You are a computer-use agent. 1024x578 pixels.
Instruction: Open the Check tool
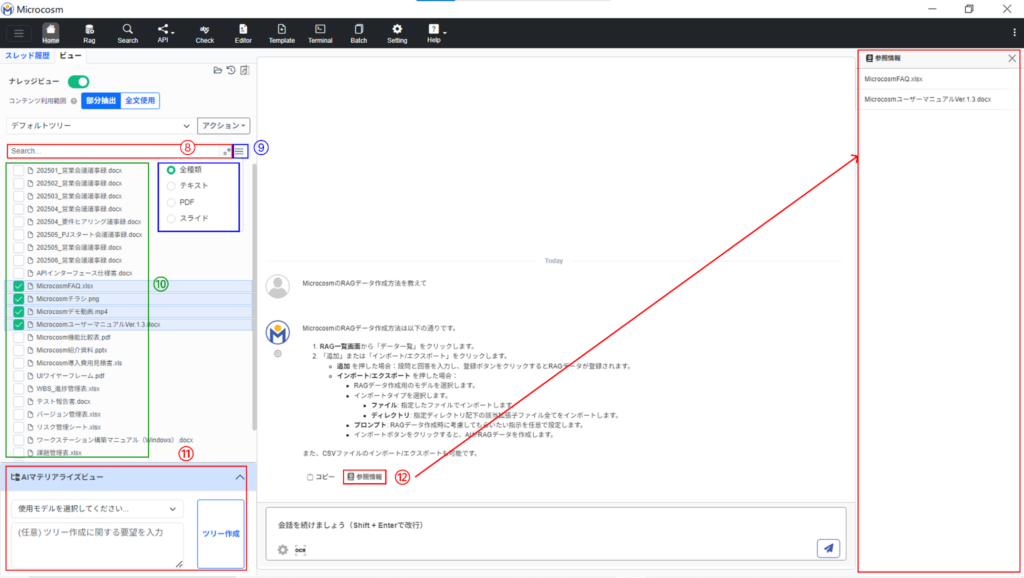coord(204,33)
